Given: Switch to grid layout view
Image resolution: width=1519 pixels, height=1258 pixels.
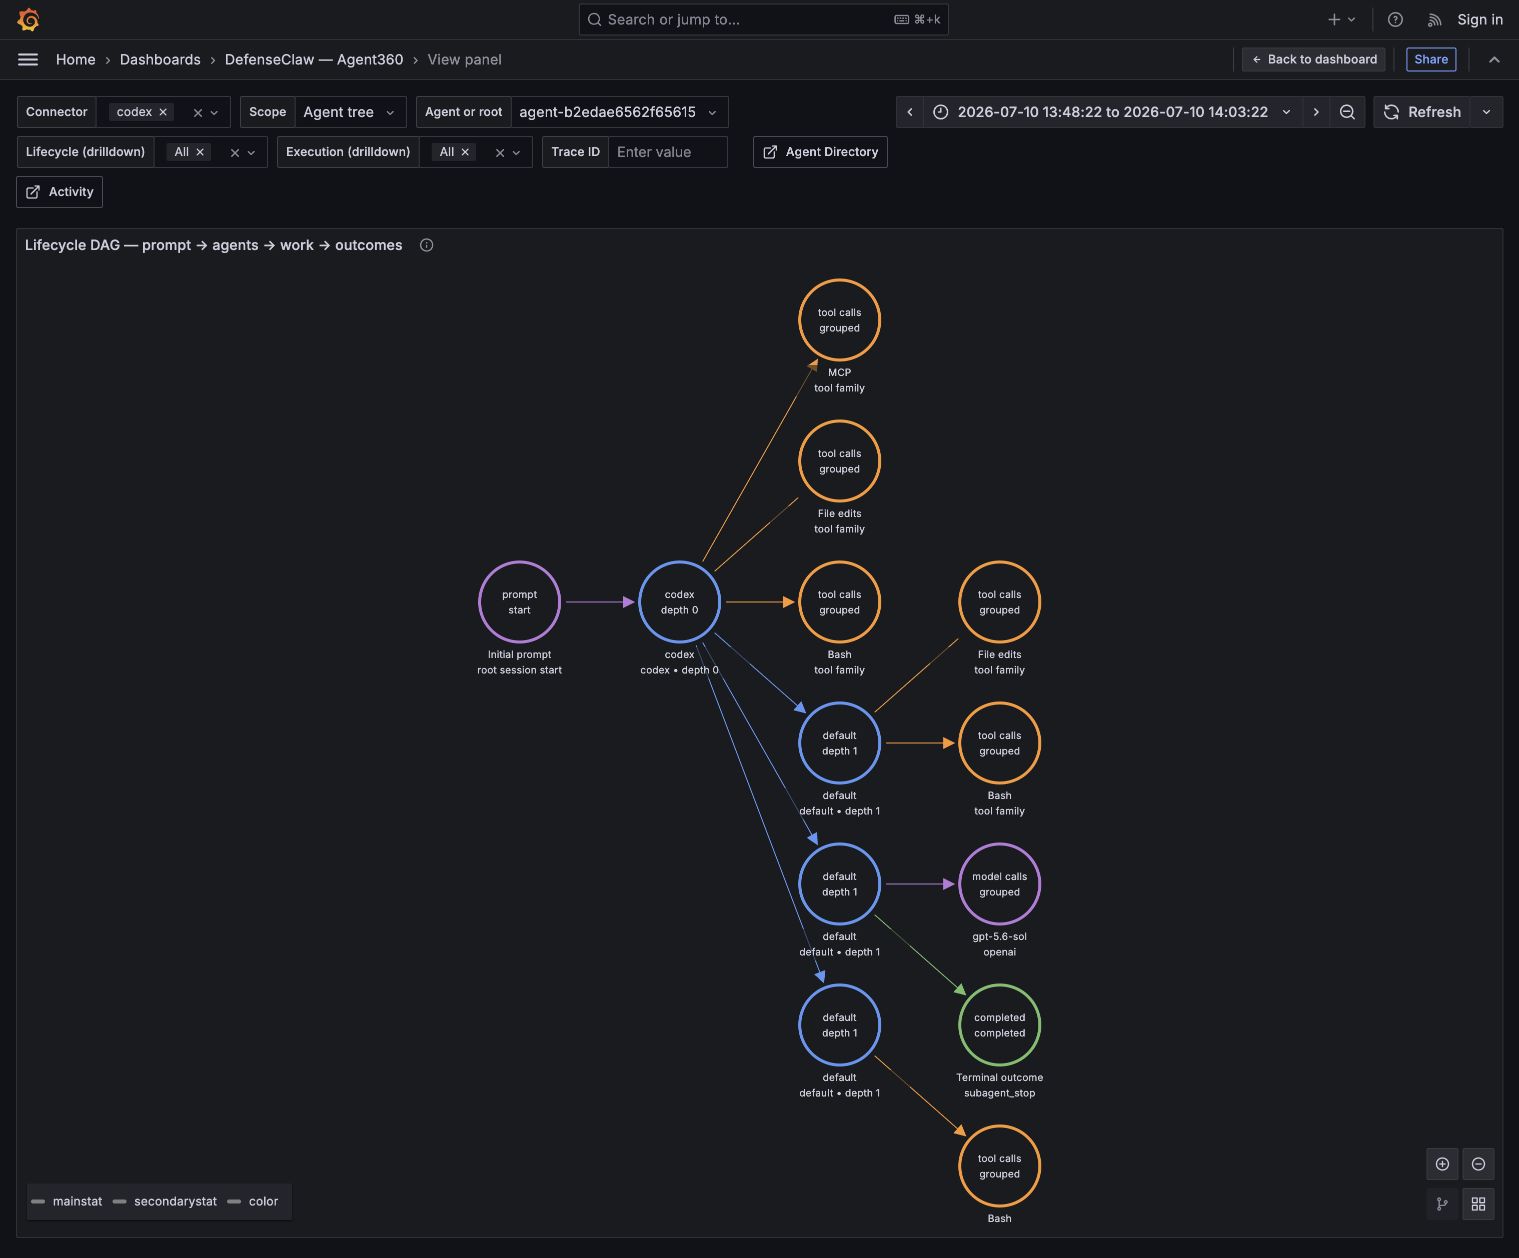Looking at the screenshot, I should click(1478, 1204).
